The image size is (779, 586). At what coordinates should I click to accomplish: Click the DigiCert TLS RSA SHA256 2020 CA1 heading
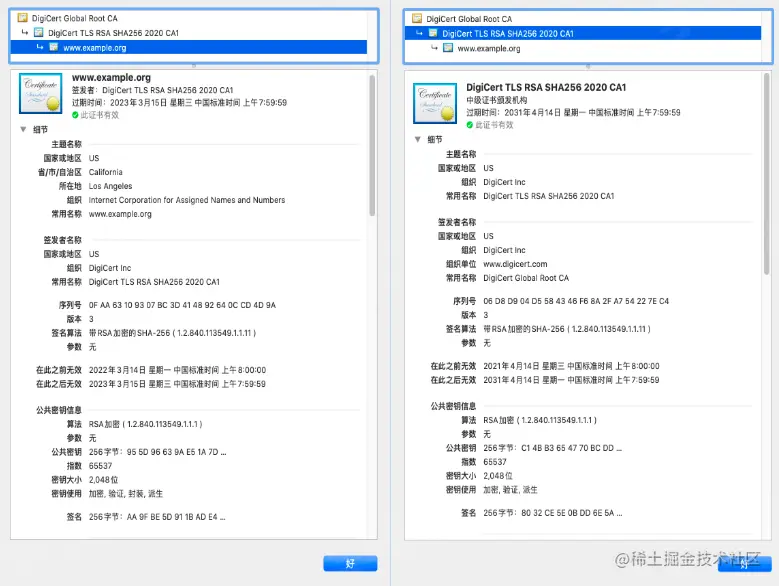coord(546,87)
